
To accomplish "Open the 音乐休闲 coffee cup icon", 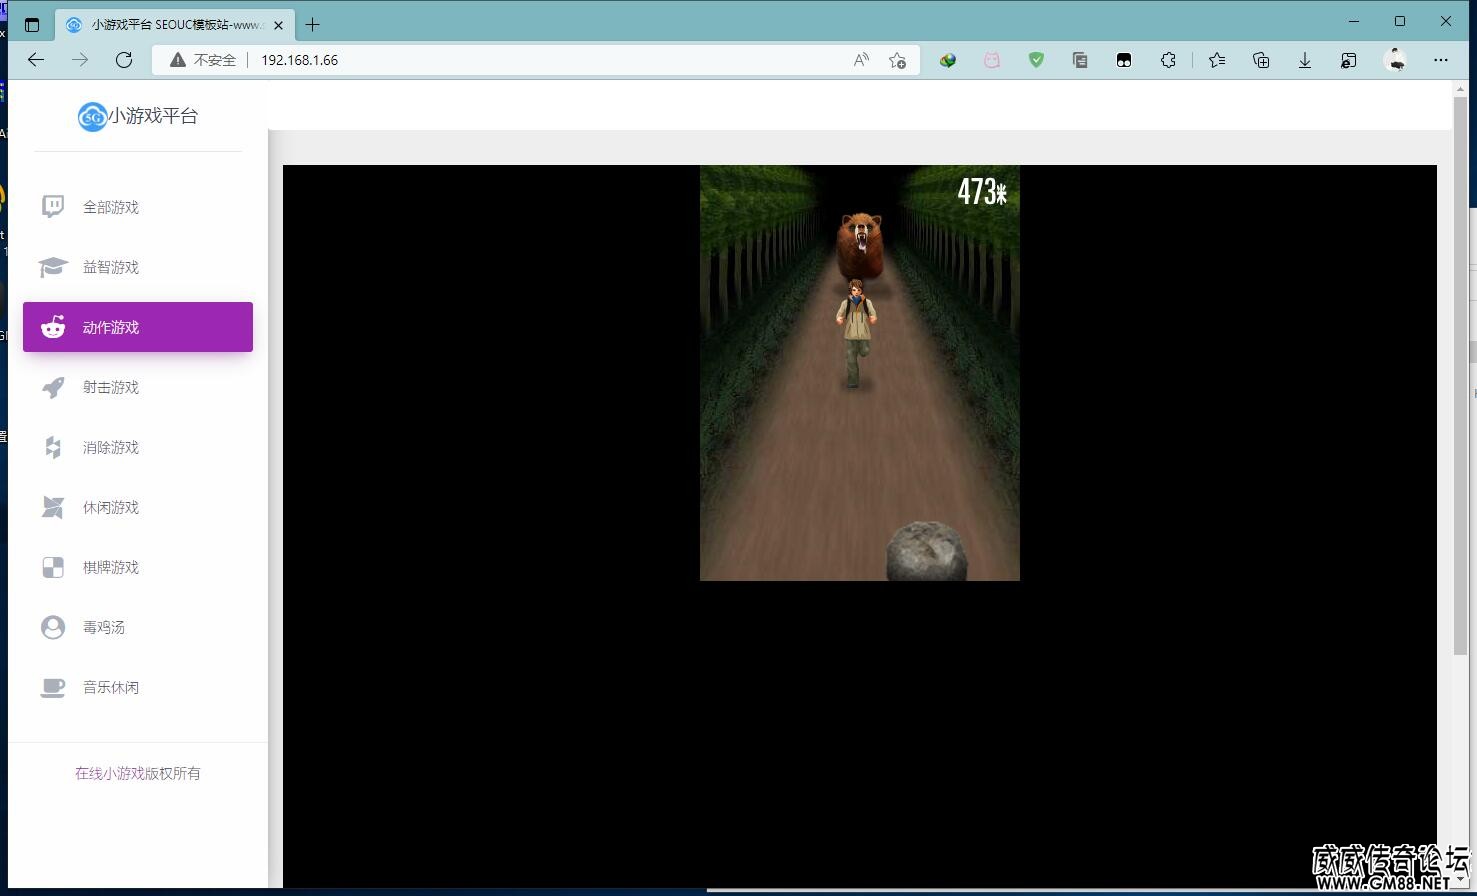I will (x=53, y=687).
